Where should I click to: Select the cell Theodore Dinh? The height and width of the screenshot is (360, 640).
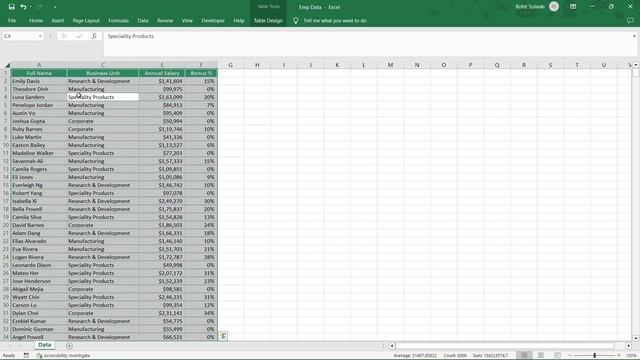(x=39, y=89)
